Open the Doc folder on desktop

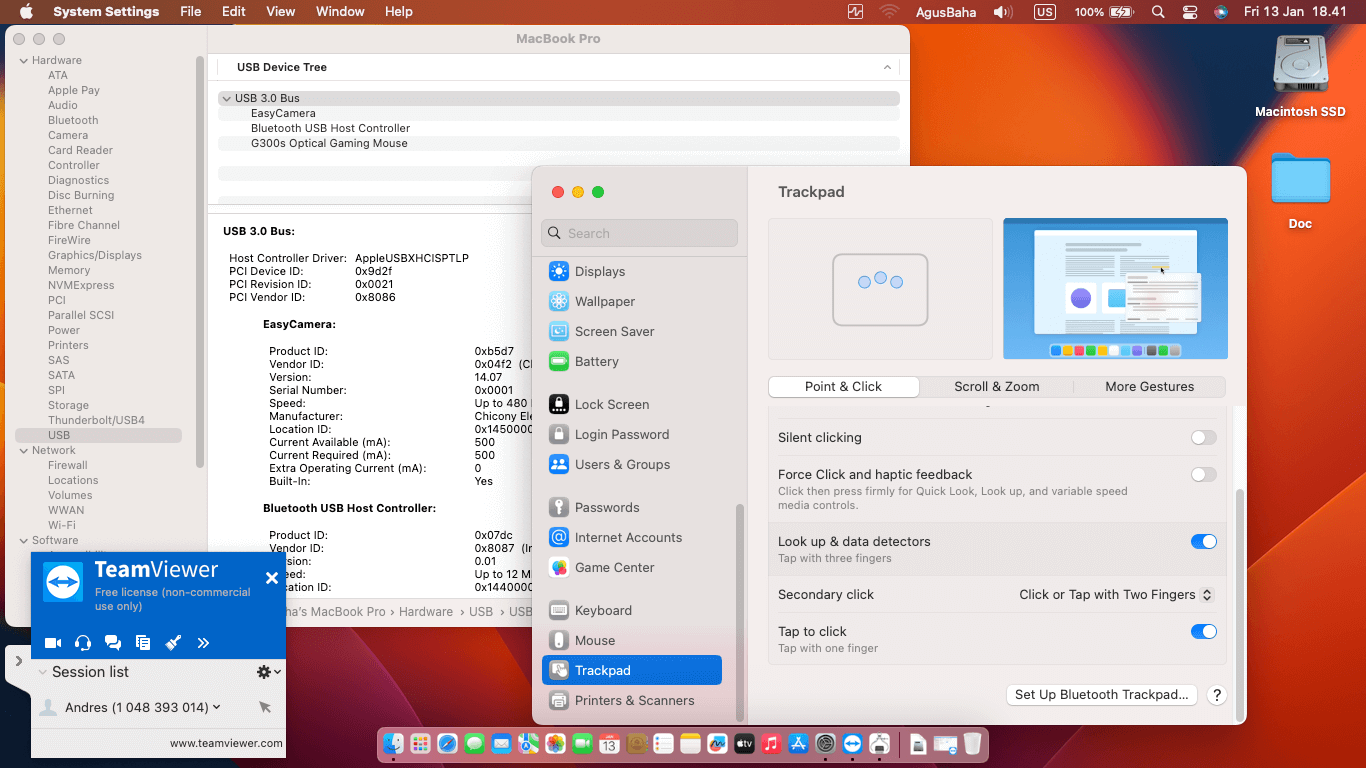[1300, 190]
